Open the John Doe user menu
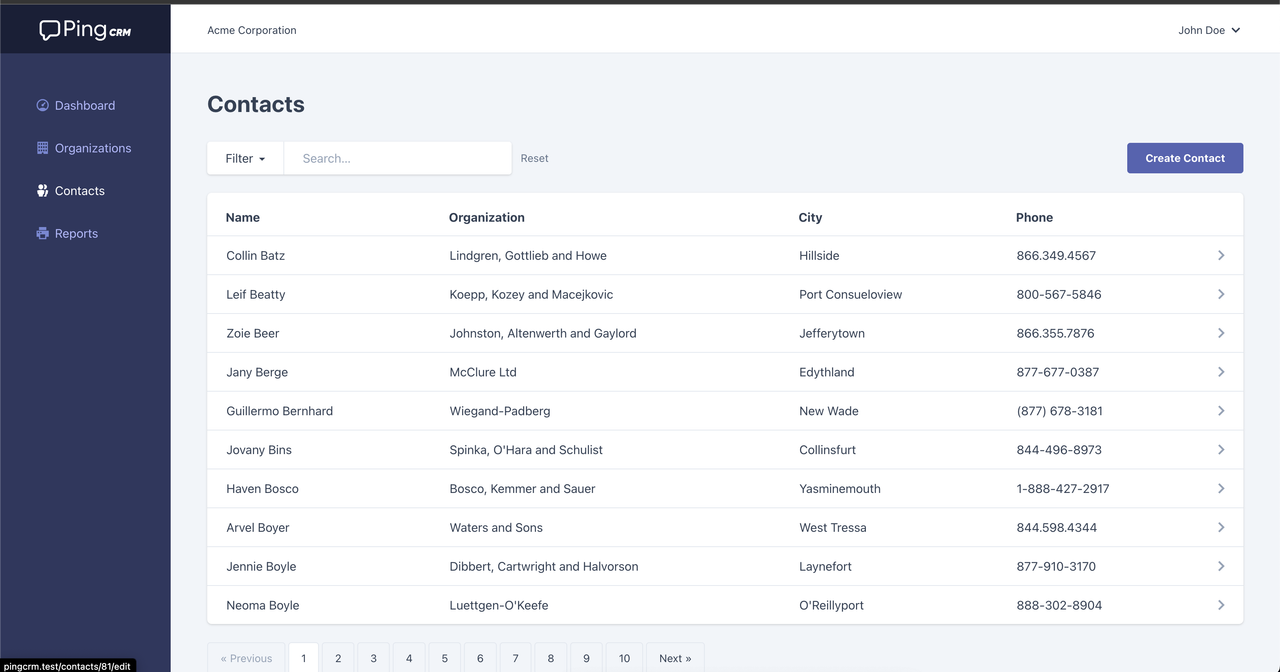The height and width of the screenshot is (672, 1280). coord(1209,30)
